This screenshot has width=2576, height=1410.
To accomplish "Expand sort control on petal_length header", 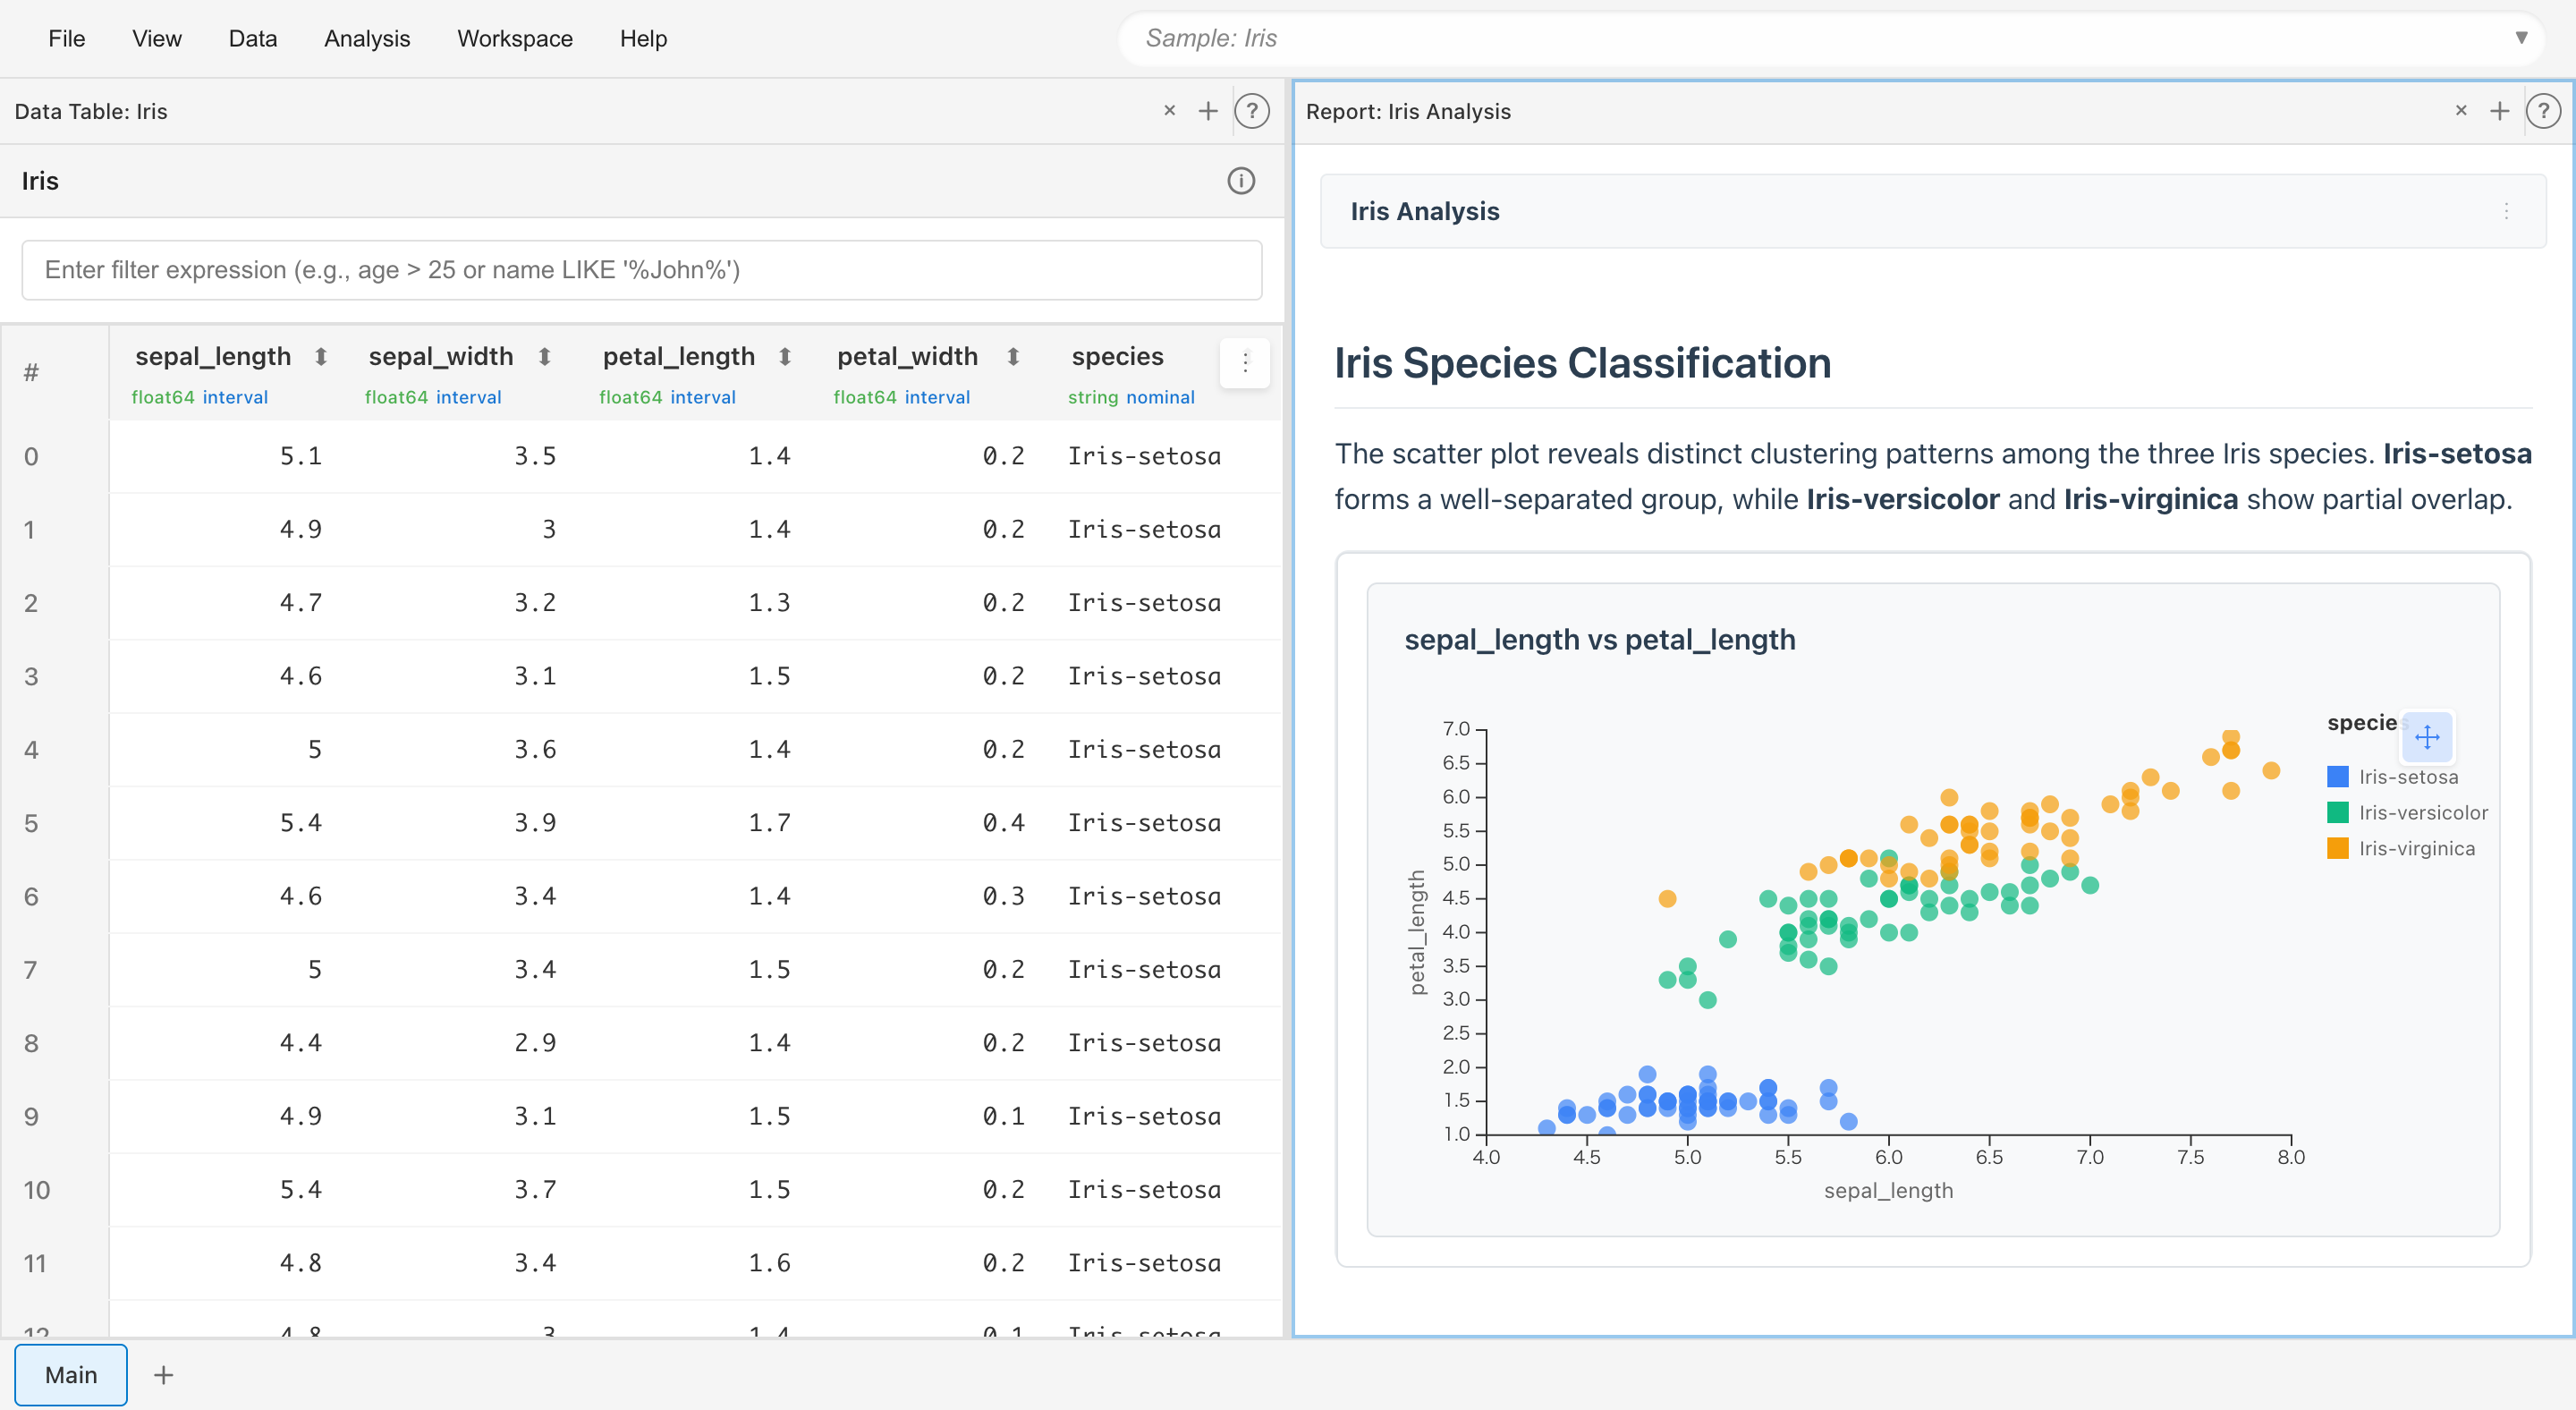I will coord(785,356).
